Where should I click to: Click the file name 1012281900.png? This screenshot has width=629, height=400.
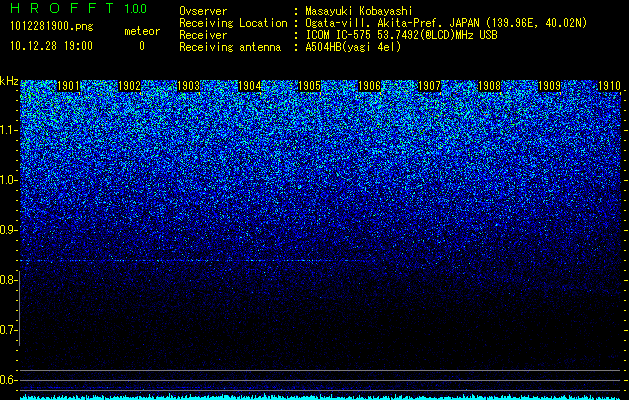[x=52, y=27]
